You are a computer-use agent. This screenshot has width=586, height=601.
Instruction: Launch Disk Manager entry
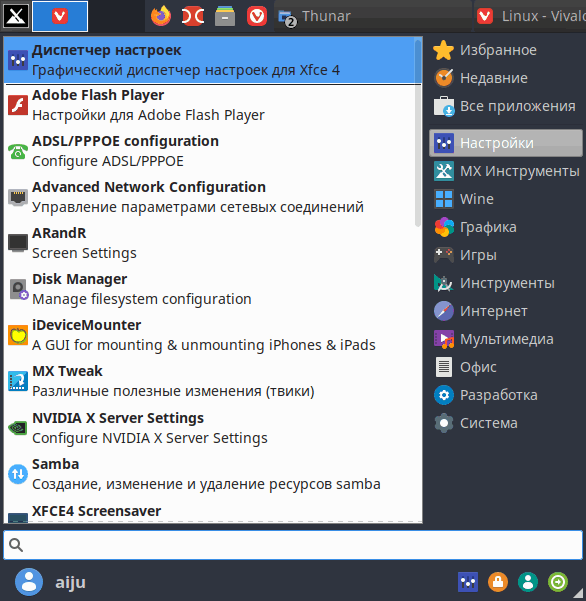point(213,289)
